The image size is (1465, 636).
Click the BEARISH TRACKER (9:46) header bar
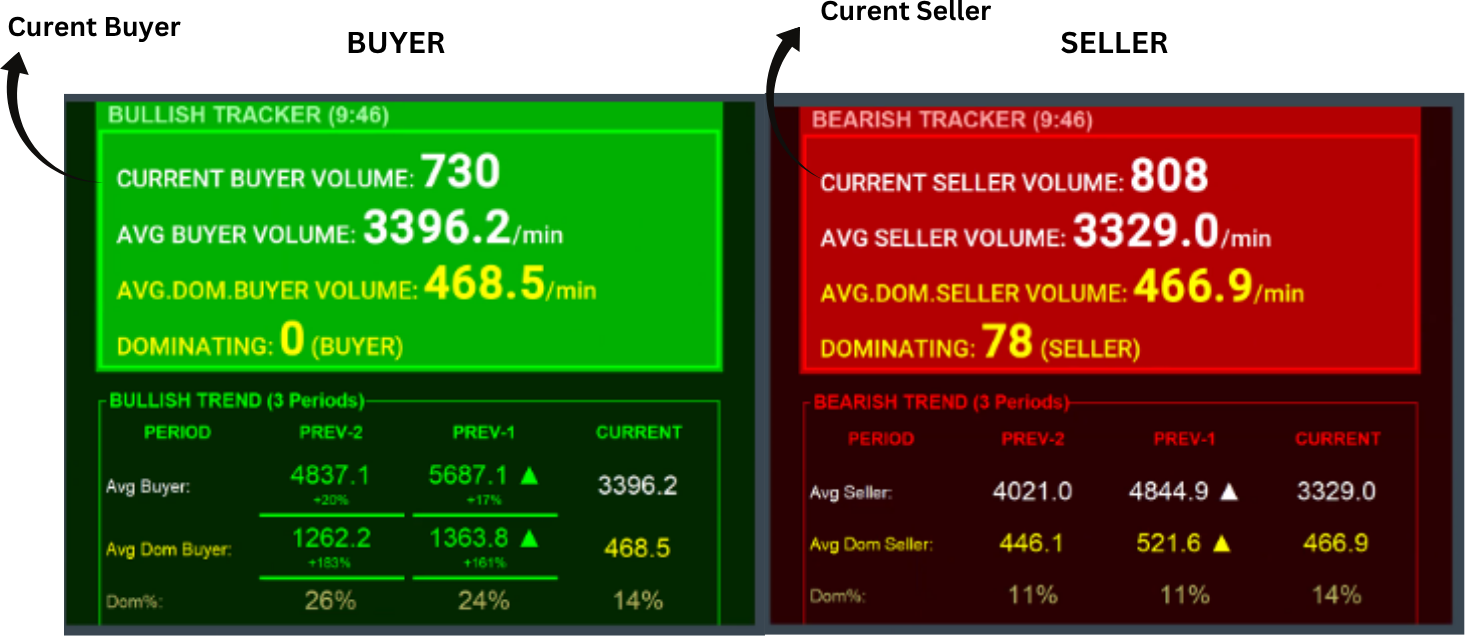coord(1100,116)
